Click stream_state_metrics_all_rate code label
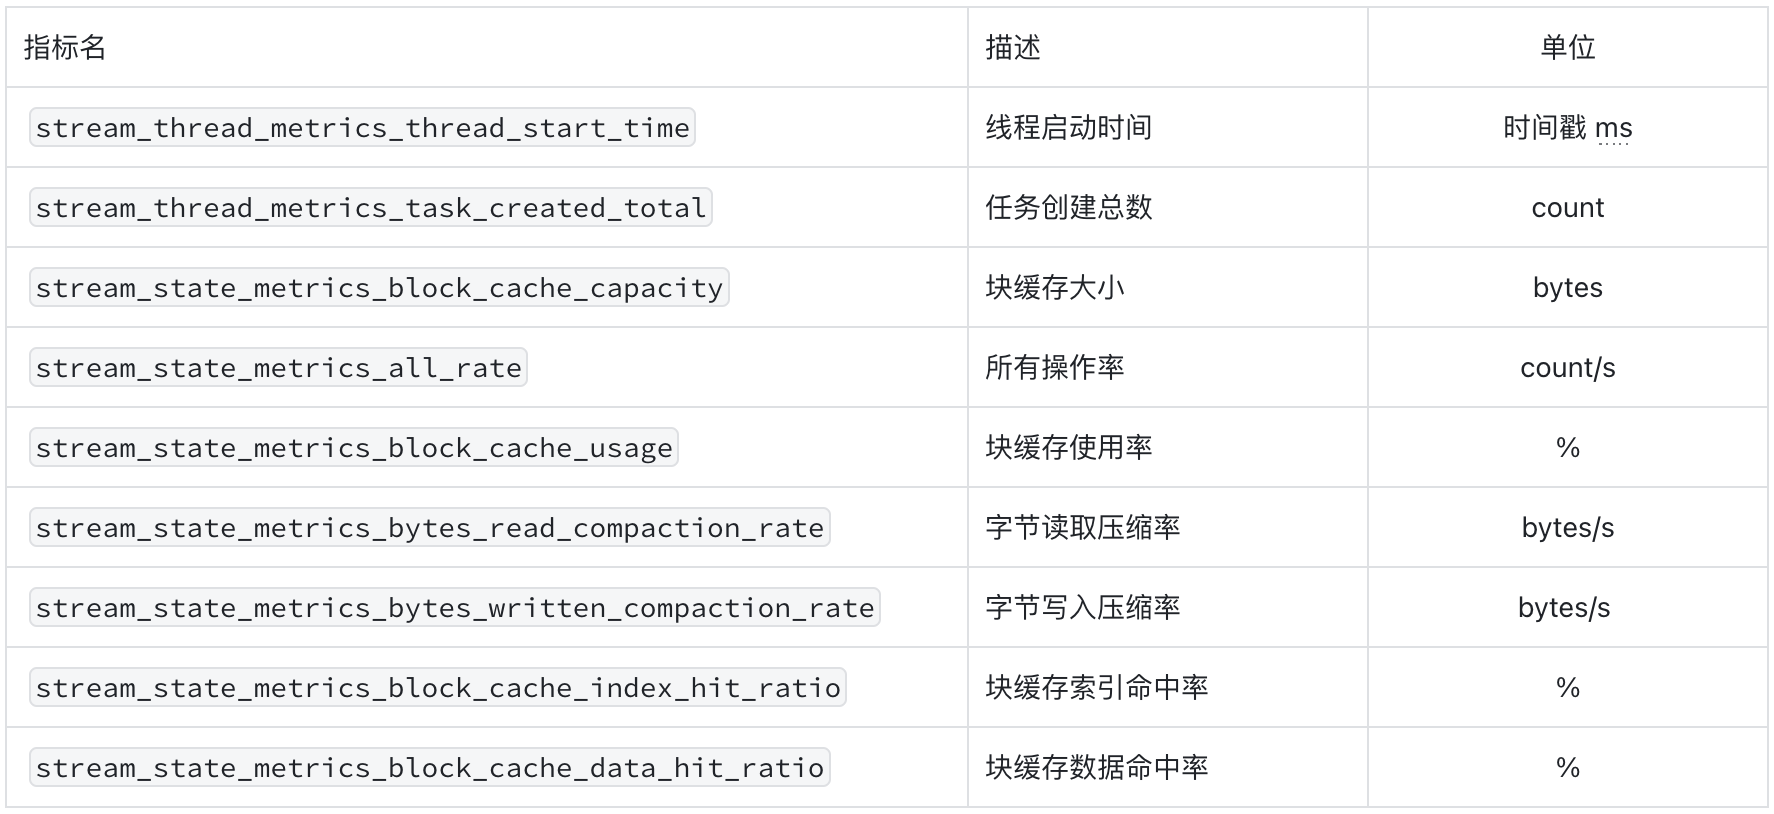Screen dimensions: 1774x814 [278, 367]
